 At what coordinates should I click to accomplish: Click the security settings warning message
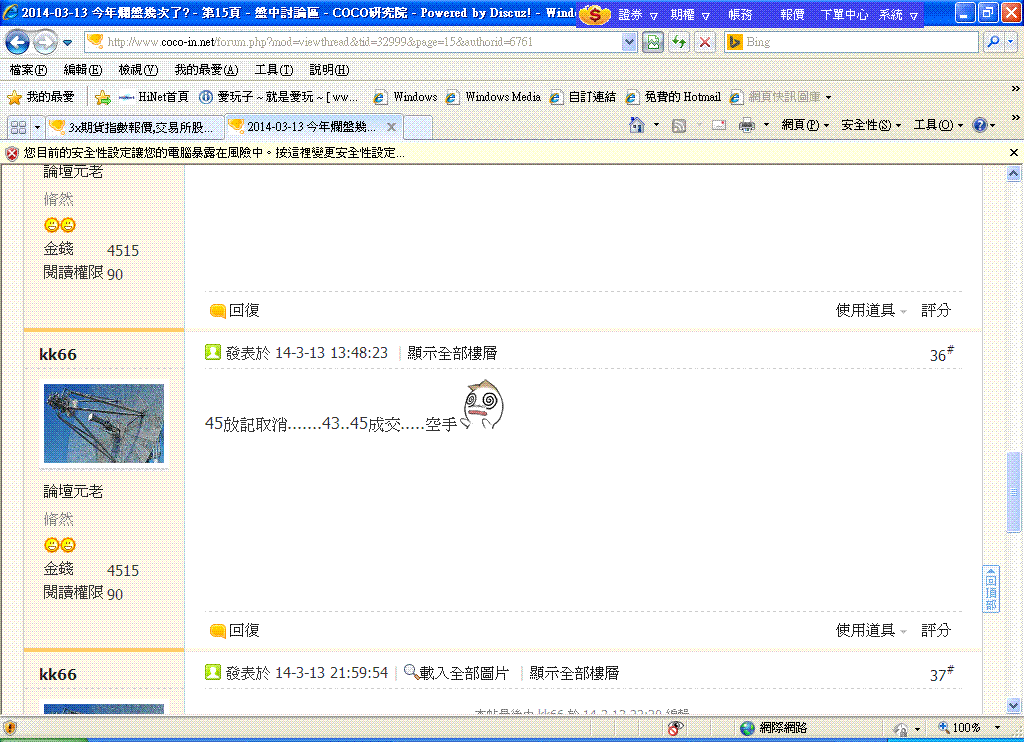click(x=214, y=153)
